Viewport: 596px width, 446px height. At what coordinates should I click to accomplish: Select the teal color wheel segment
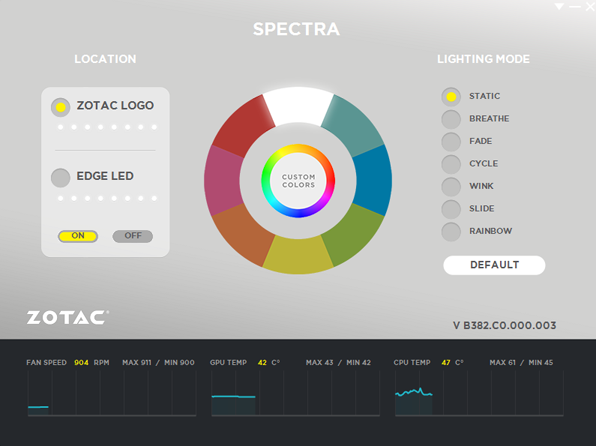[353, 126]
